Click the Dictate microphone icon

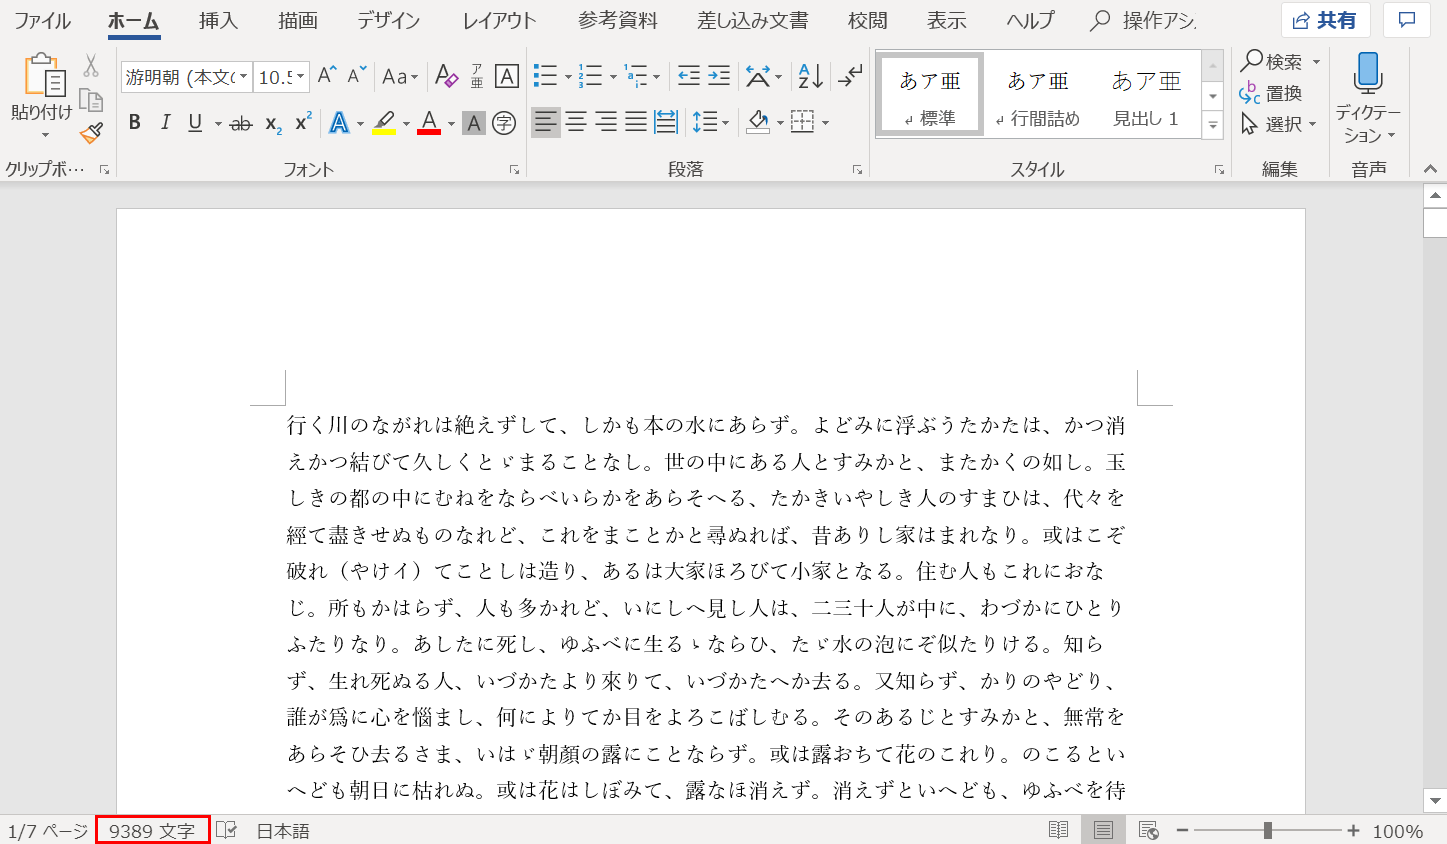pos(1367,74)
